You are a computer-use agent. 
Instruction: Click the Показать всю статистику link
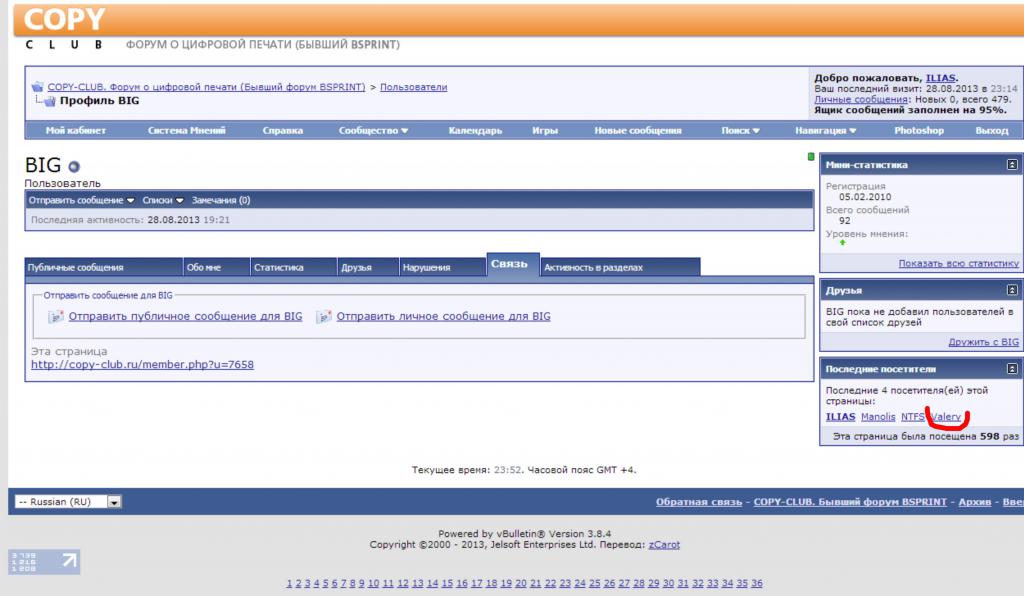[958, 263]
